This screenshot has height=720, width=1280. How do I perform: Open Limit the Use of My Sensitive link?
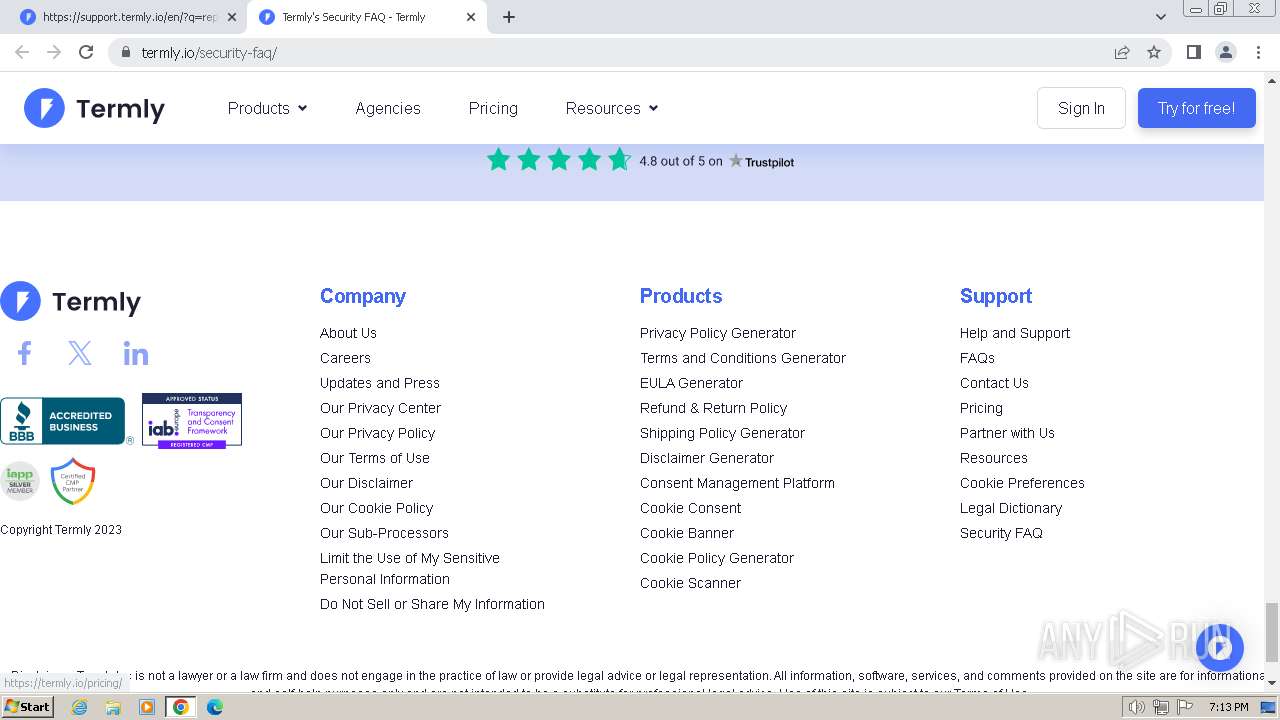pyautogui.click(x=410, y=568)
